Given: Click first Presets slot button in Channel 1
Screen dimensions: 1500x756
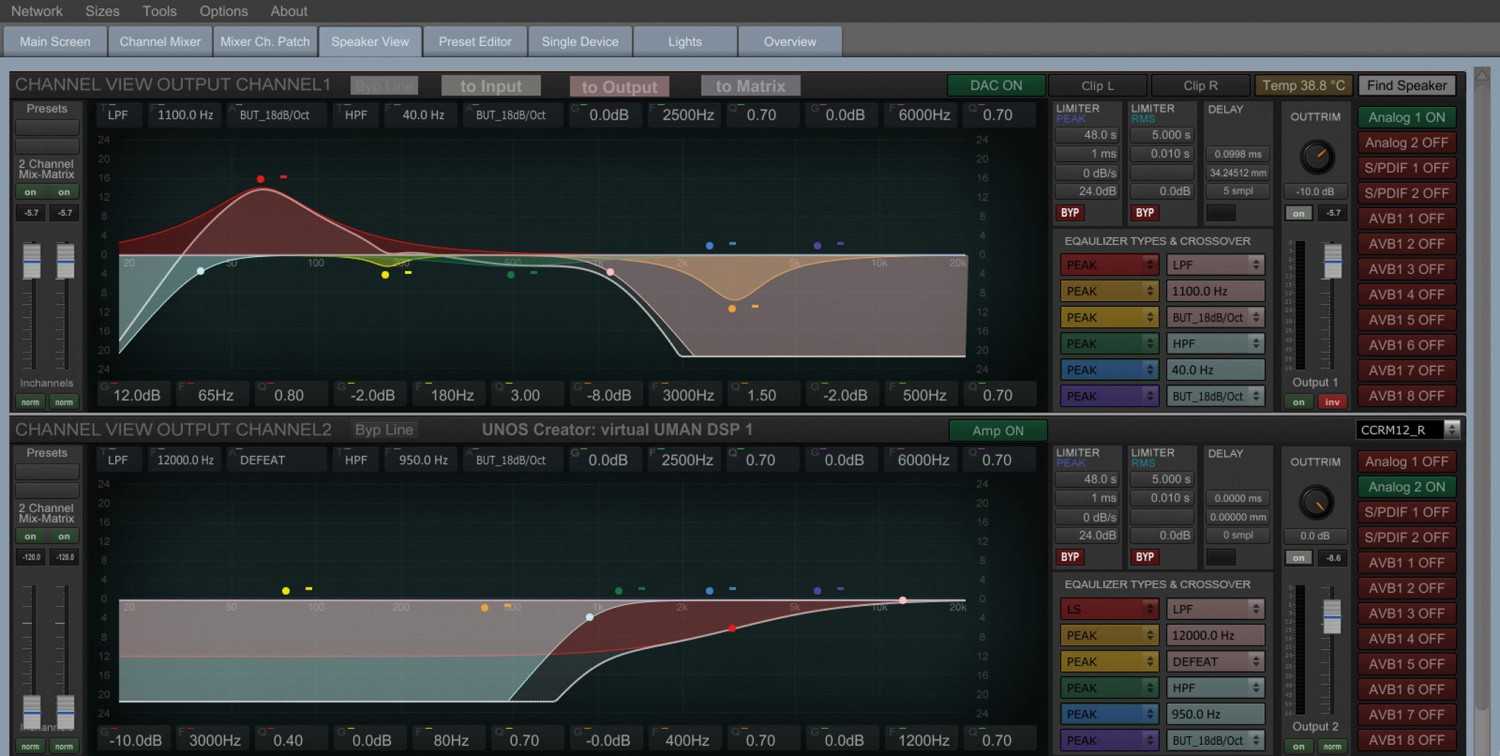Looking at the screenshot, I should click(x=47, y=128).
